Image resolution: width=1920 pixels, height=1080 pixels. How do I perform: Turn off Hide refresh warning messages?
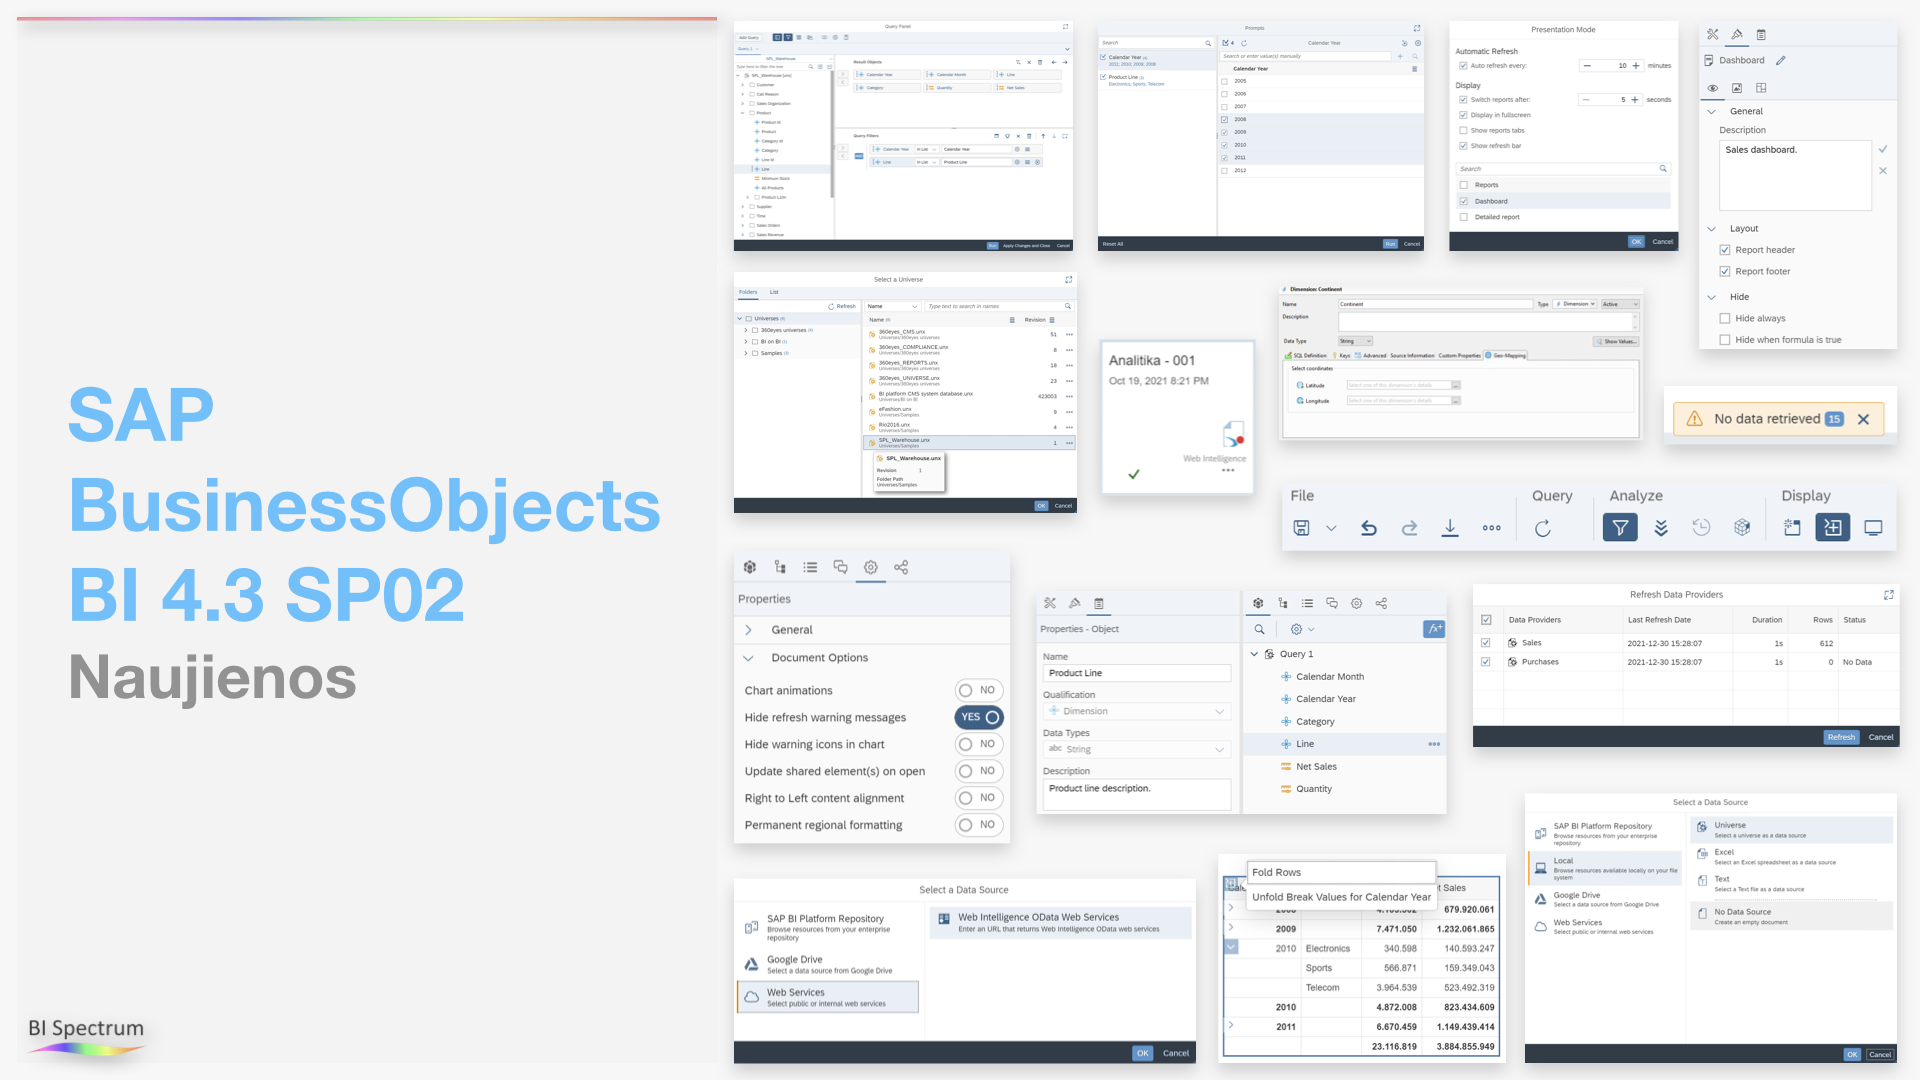979,717
